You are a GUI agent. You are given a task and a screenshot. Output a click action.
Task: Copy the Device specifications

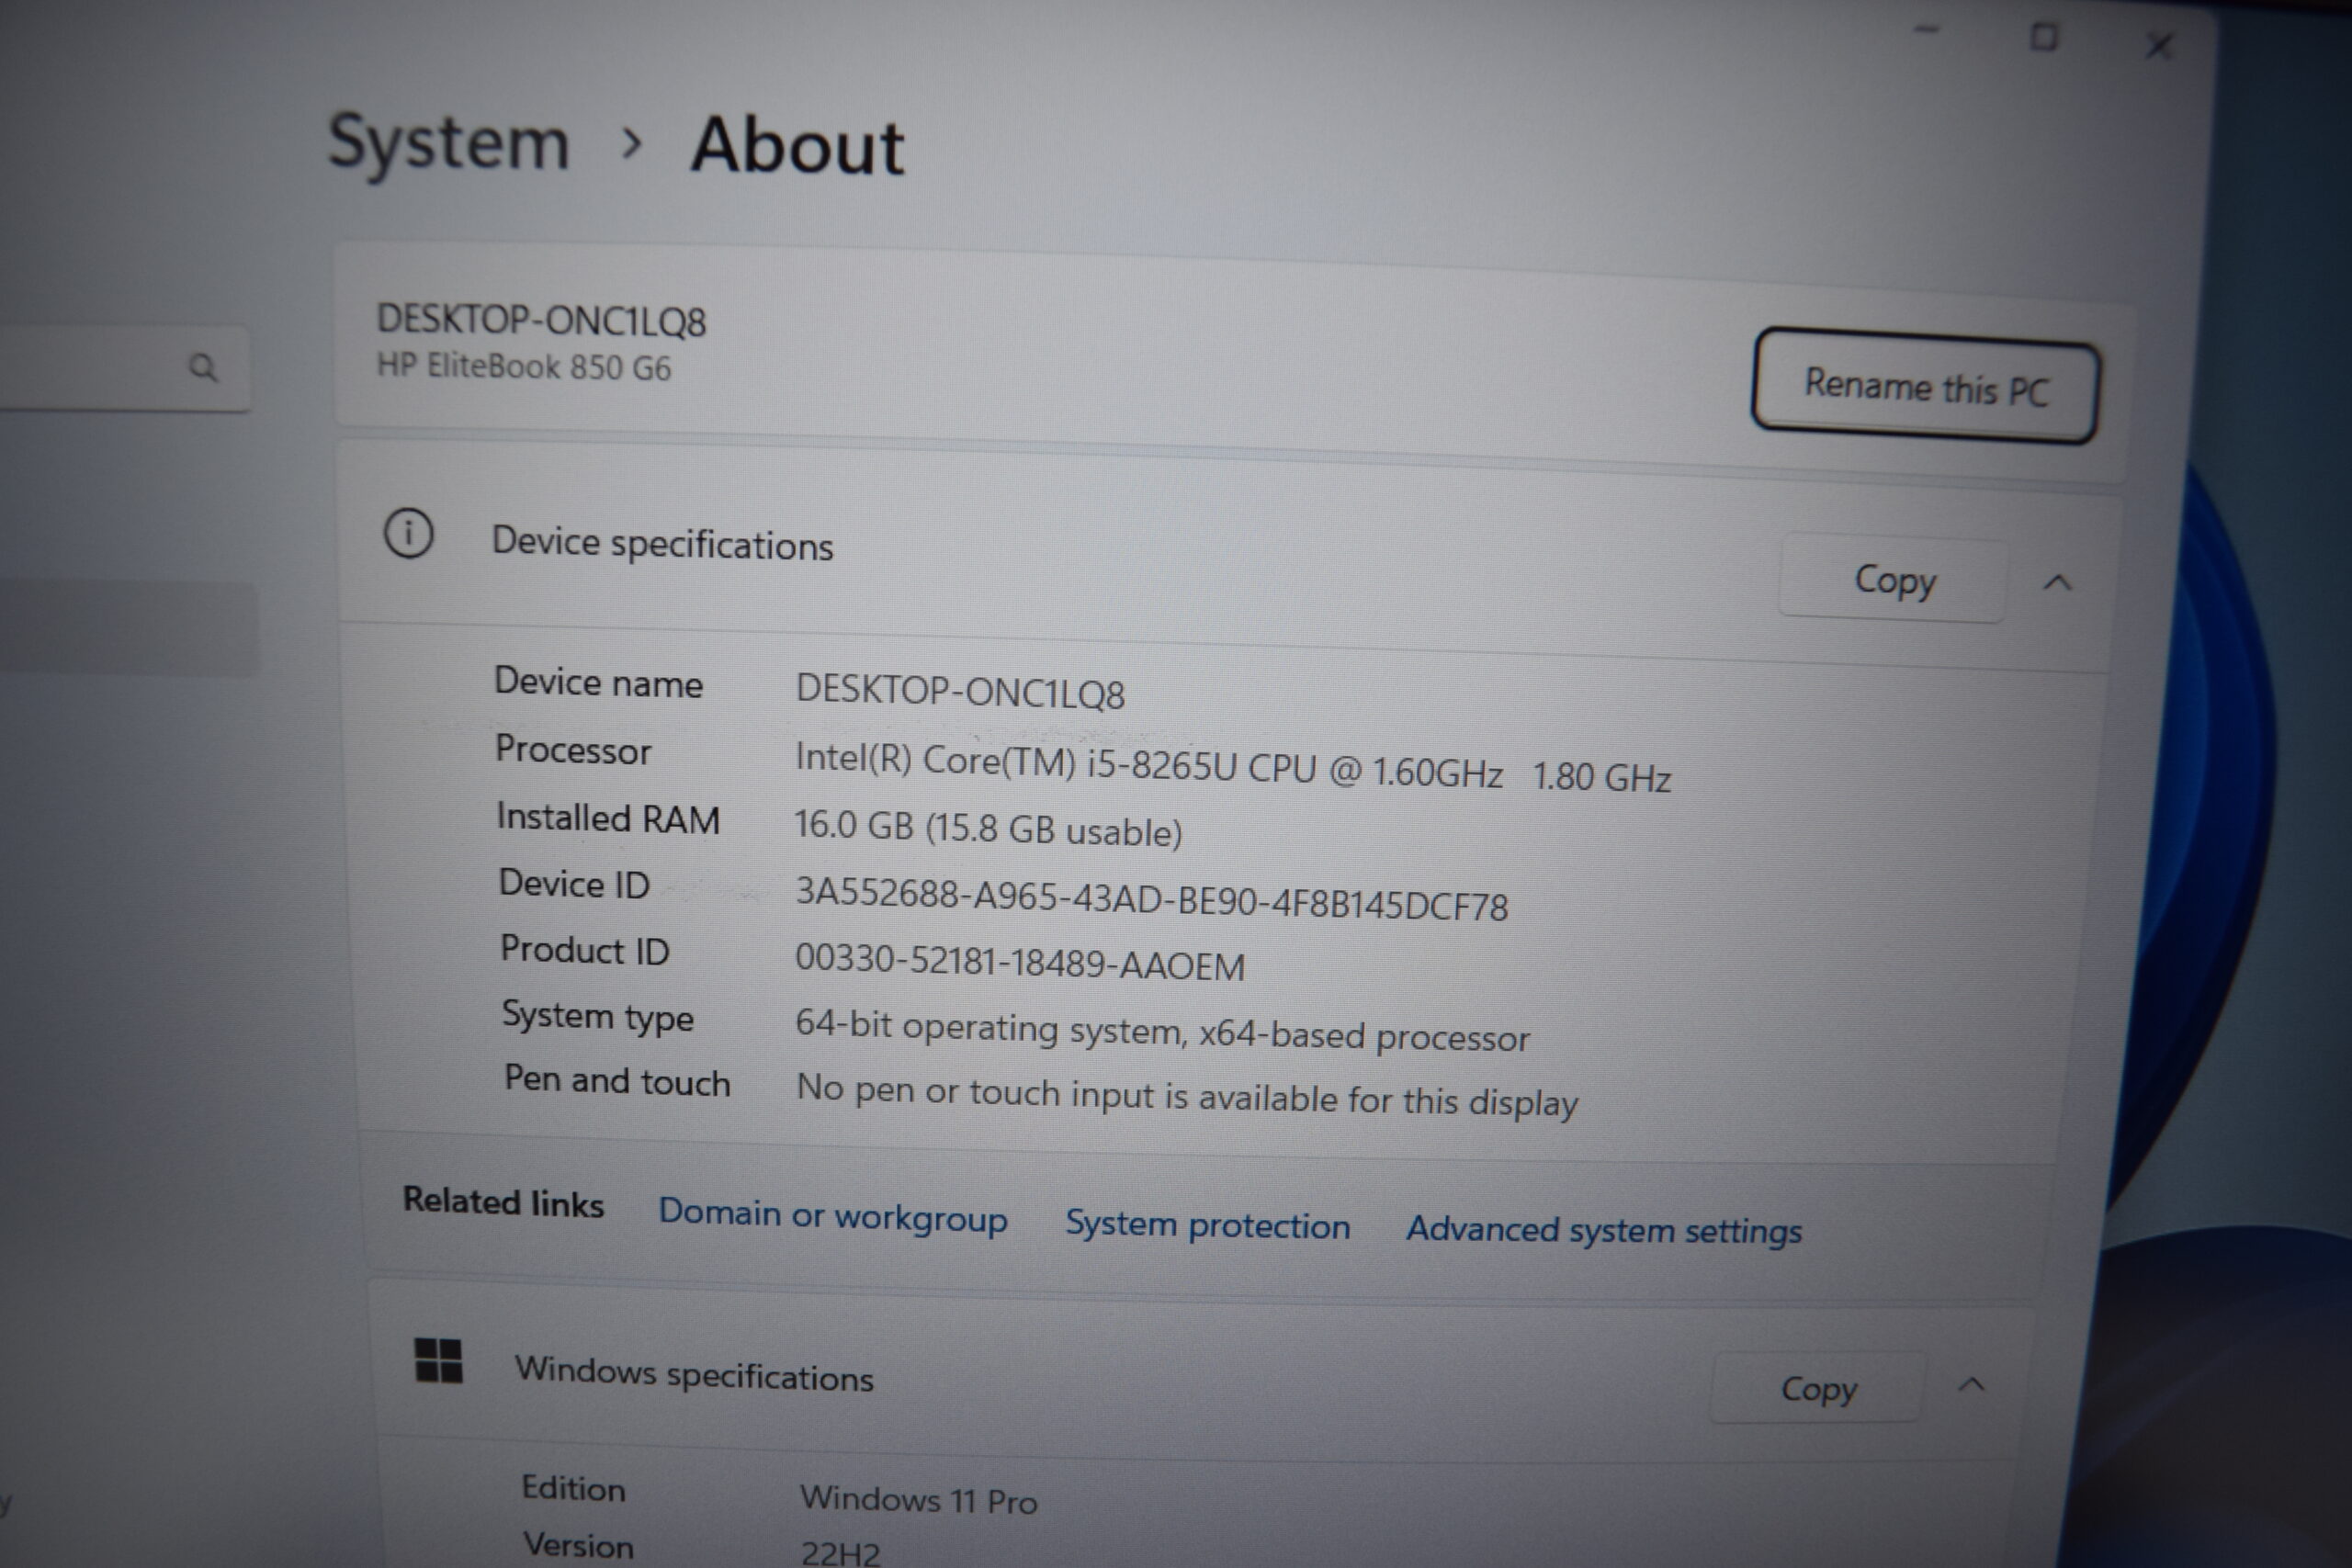pos(1893,580)
